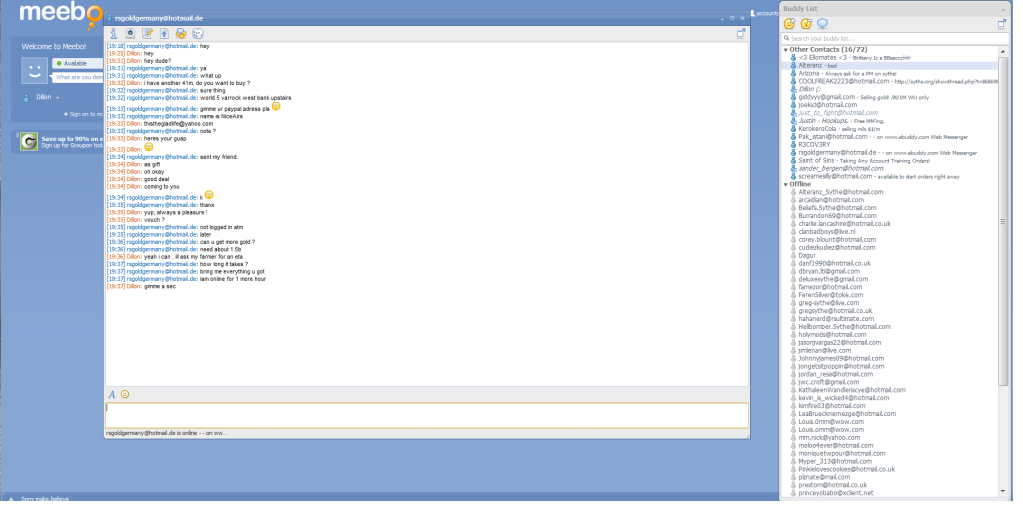Screen dimensions: 1023x510
Task: Click the Sony make.believe bar at bottom
Action: pyautogui.click(x=44, y=499)
